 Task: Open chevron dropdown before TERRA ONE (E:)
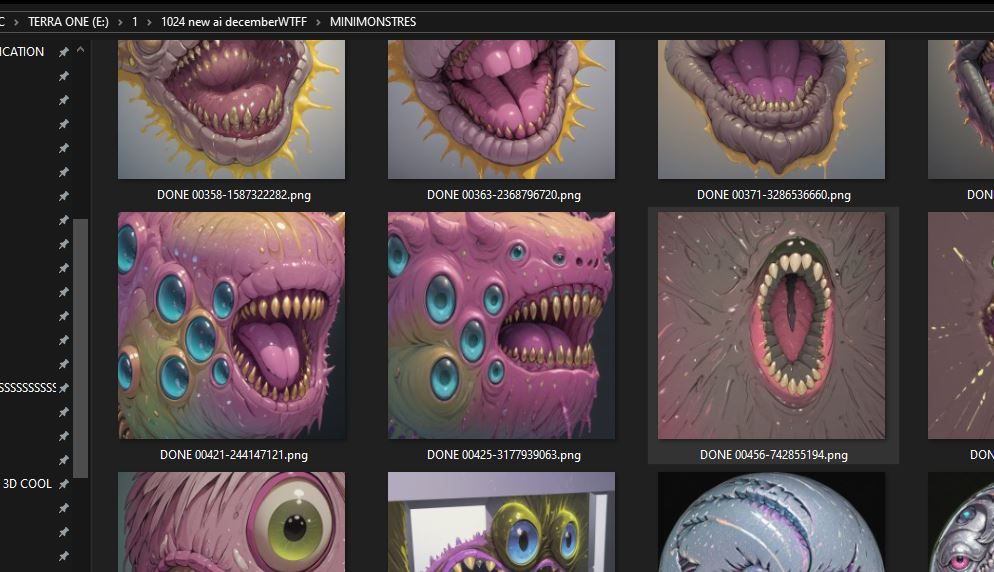[16, 22]
